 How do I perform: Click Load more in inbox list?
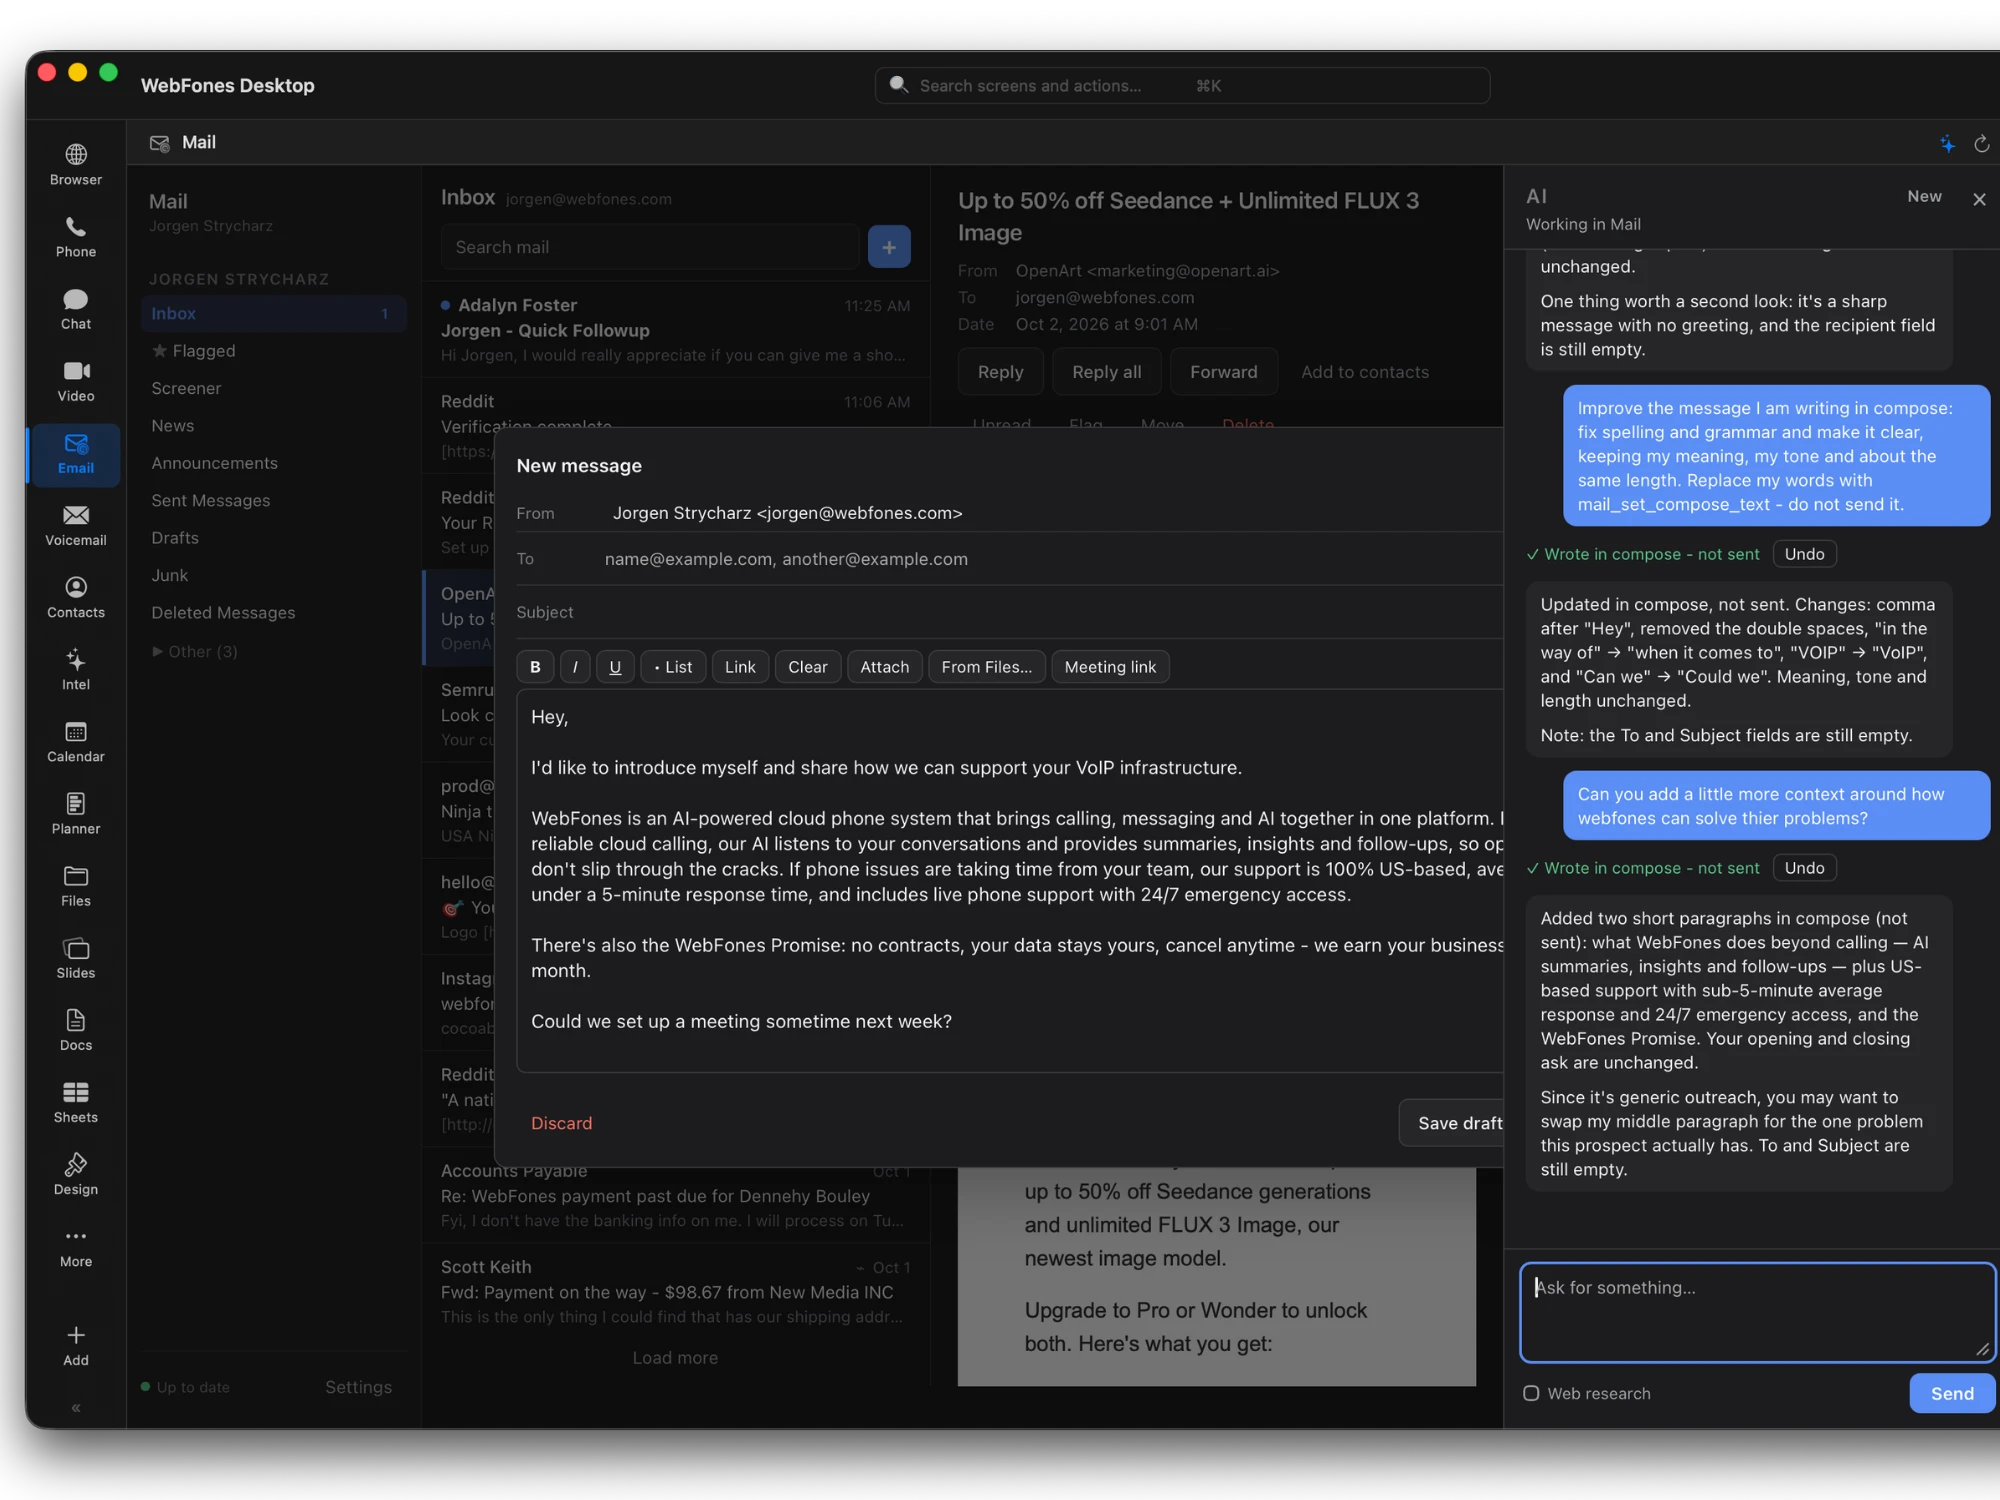pos(675,1357)
